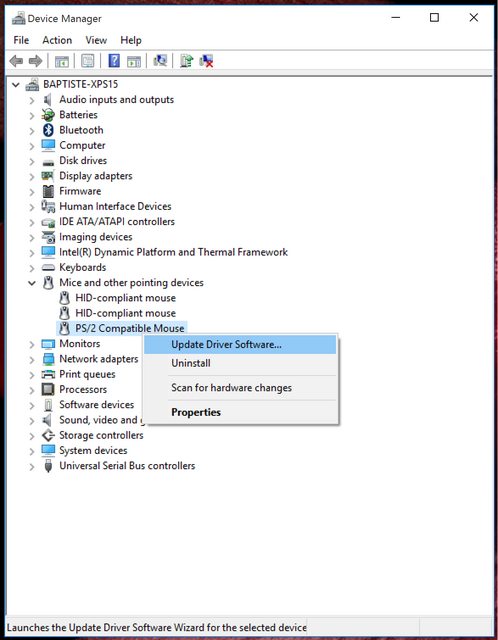Select the Sound, video category label
The height and width of the screenshot is (640, 498).
100,420
